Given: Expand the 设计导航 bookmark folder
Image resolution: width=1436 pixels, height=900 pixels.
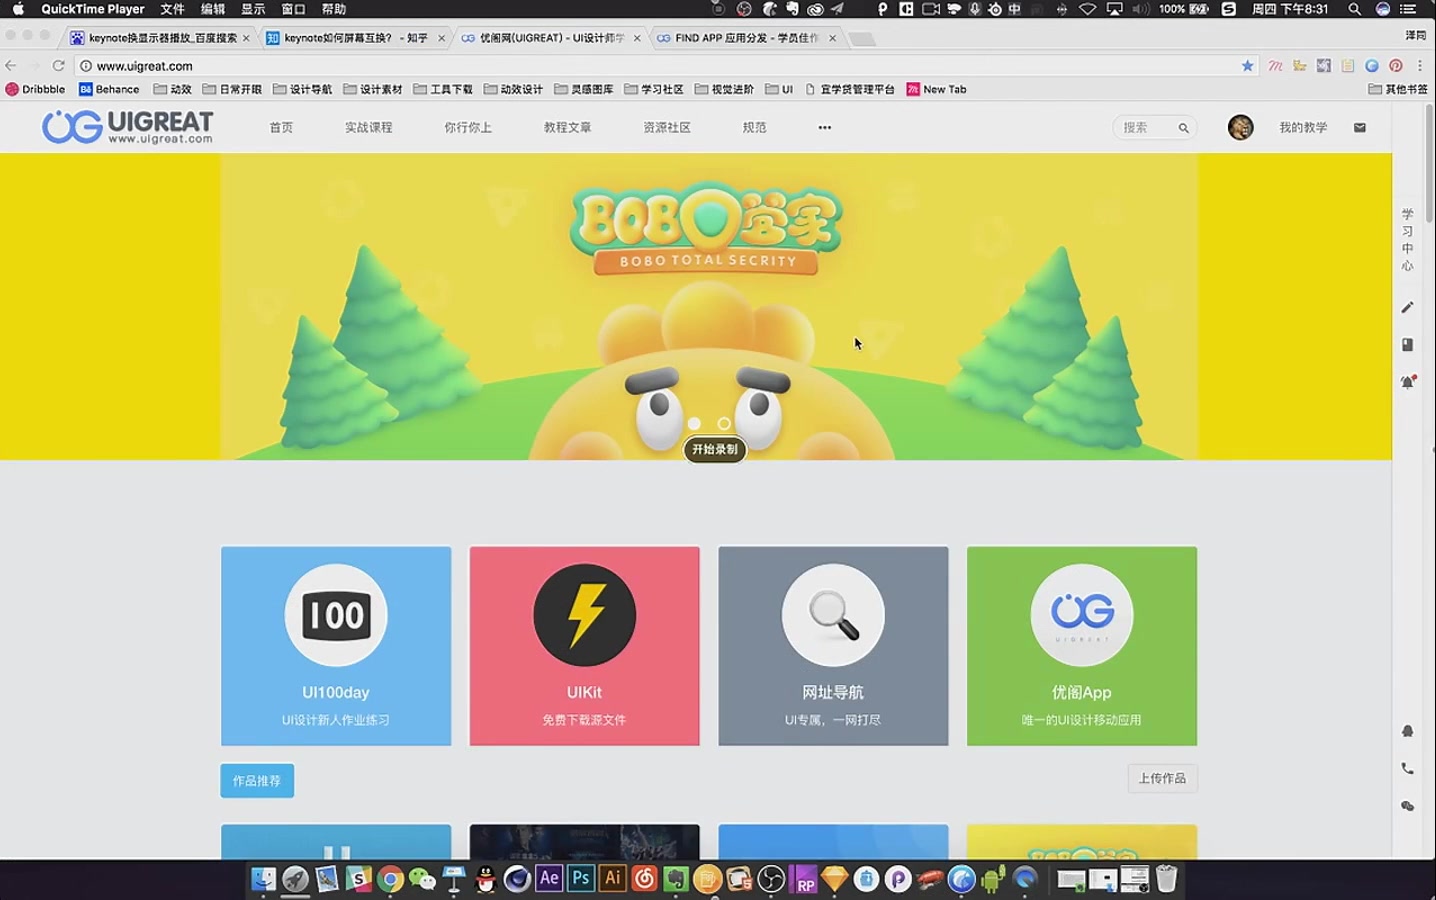Looking at the screenshot, I should (x=302, y=89).
